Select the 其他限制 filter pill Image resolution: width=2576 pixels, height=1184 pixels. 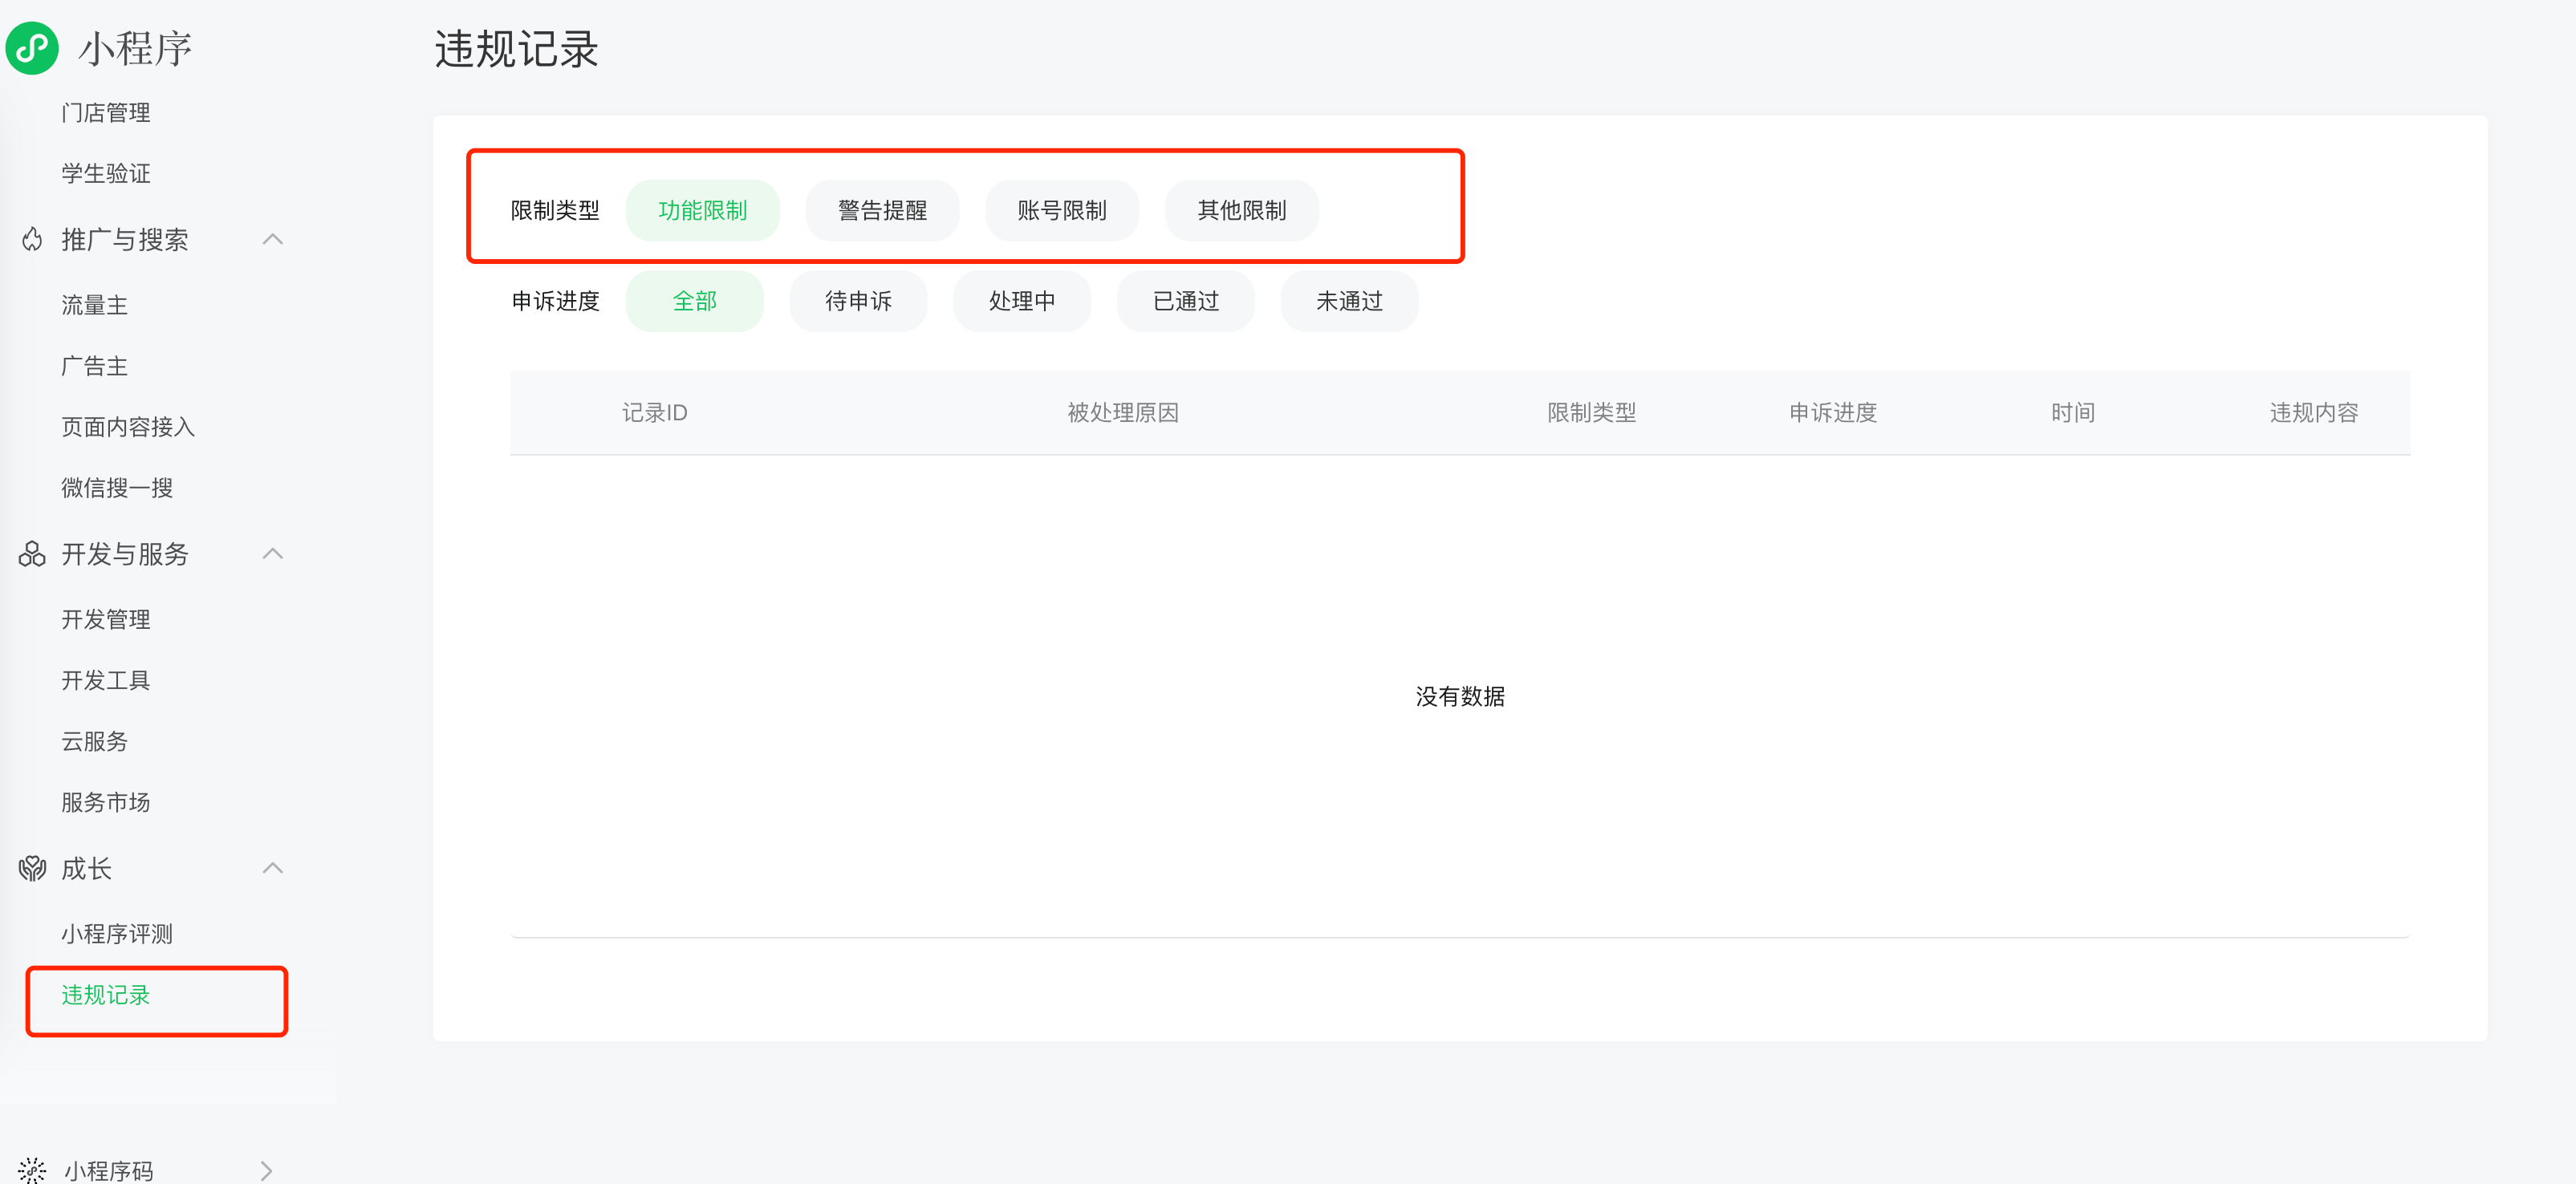click(1241, 210)
